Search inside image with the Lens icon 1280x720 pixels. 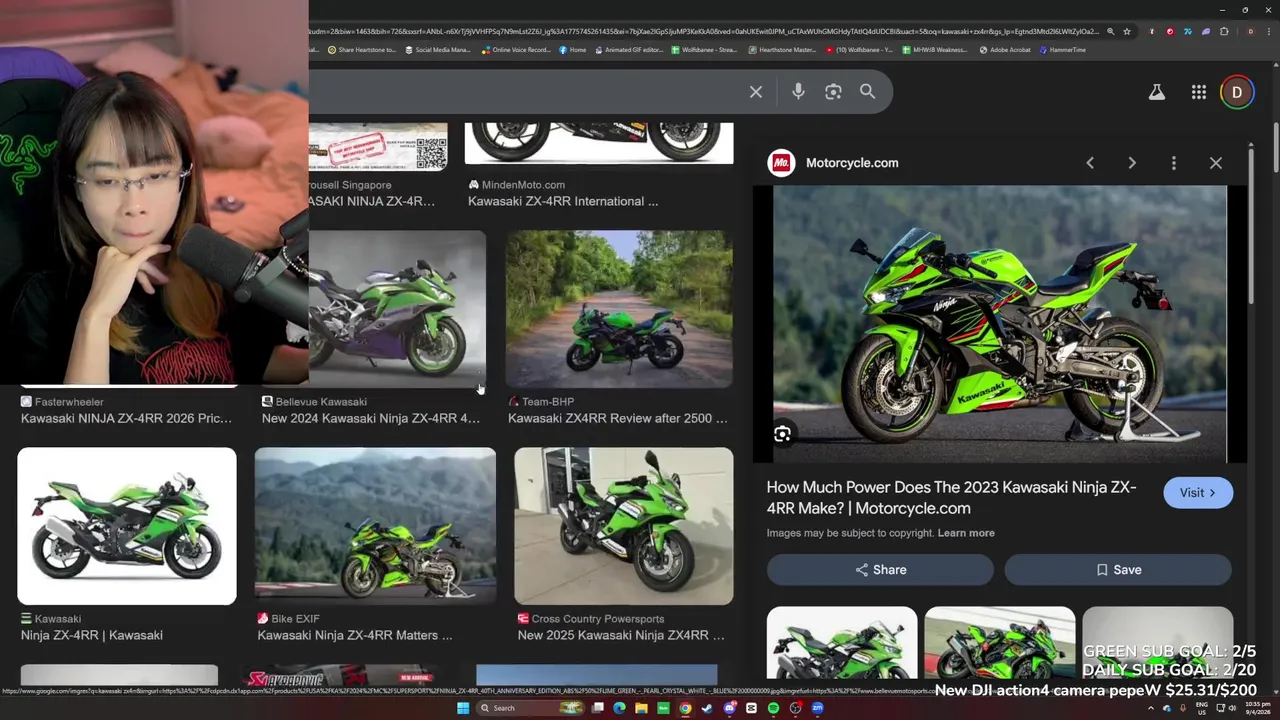[782, 434]
